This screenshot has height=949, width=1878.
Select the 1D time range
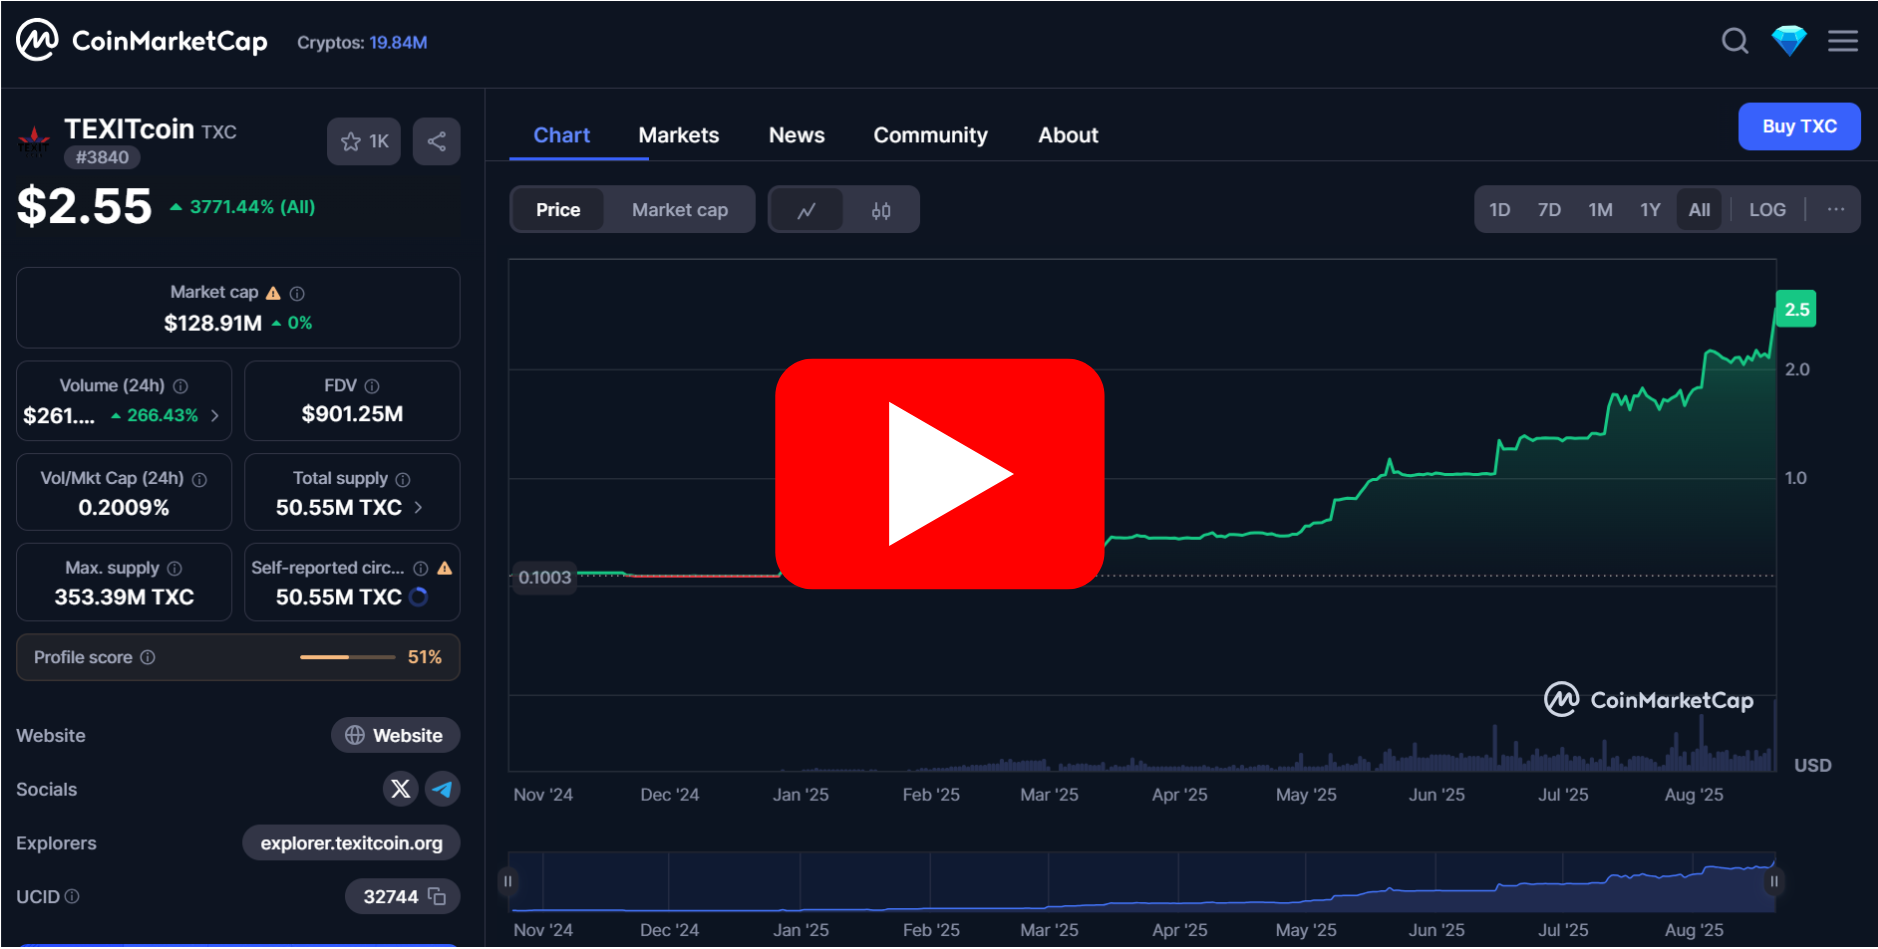1500,210
